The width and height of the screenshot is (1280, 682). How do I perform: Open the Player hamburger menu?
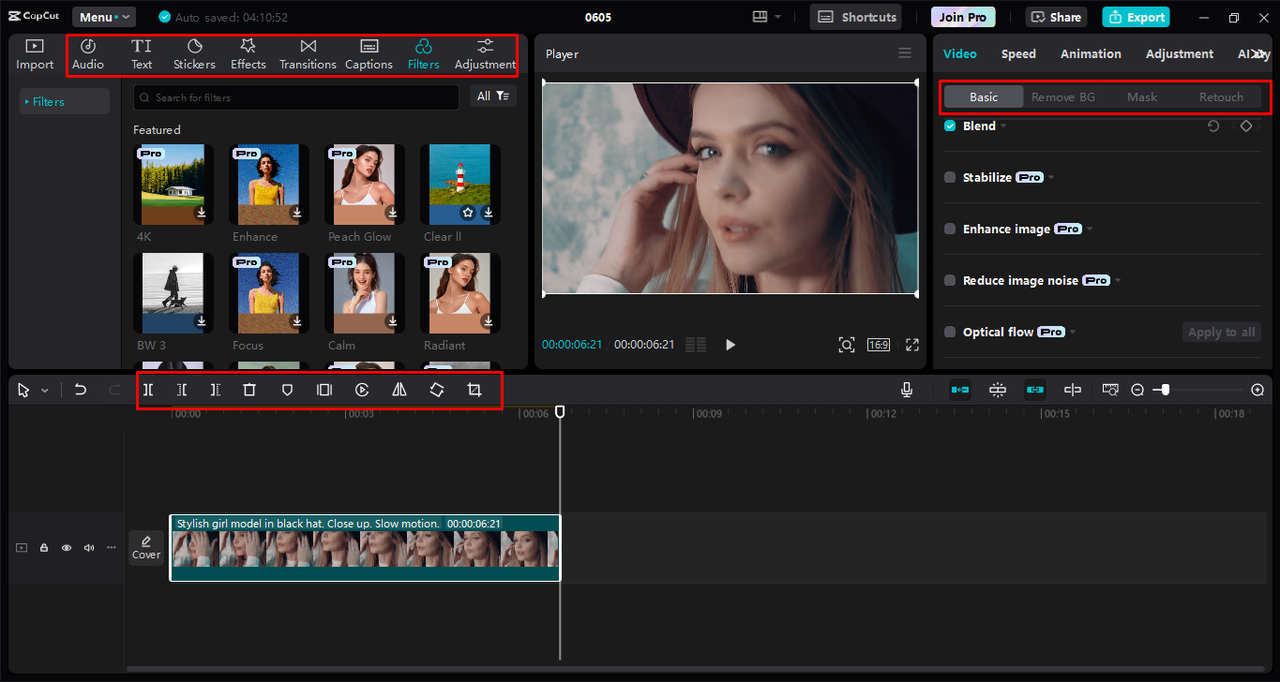905,53
